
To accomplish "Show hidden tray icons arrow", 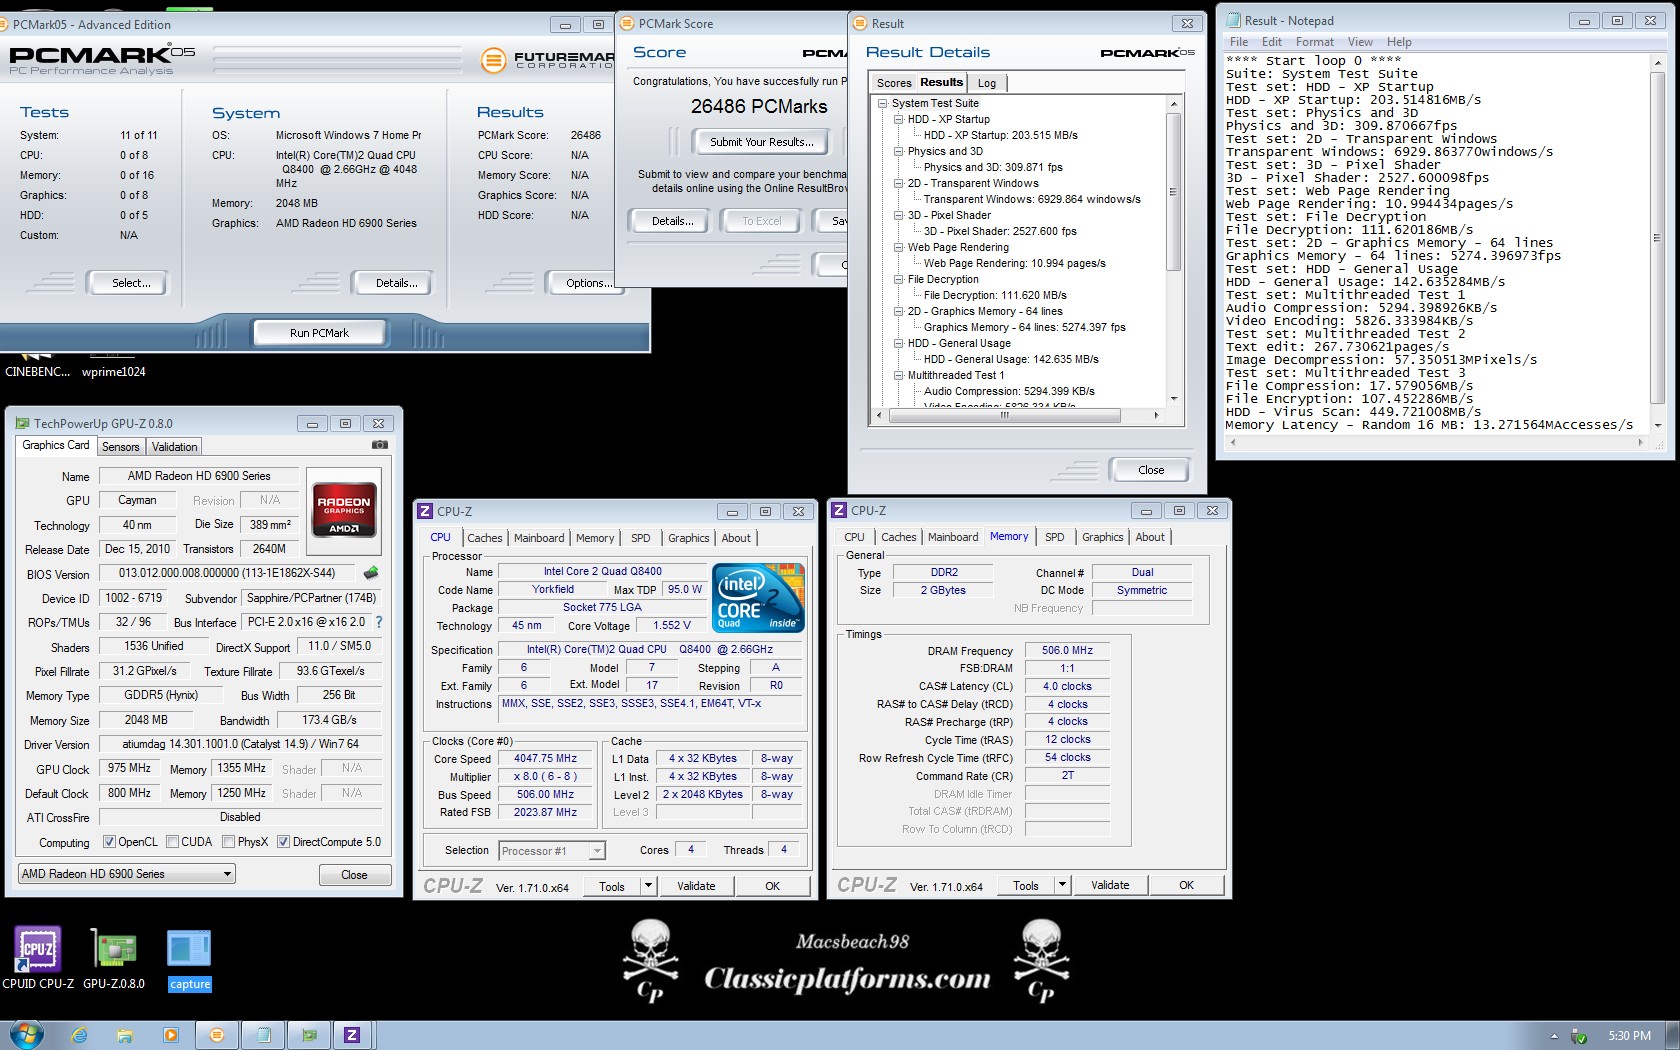I will (x=1554, y=1036).
